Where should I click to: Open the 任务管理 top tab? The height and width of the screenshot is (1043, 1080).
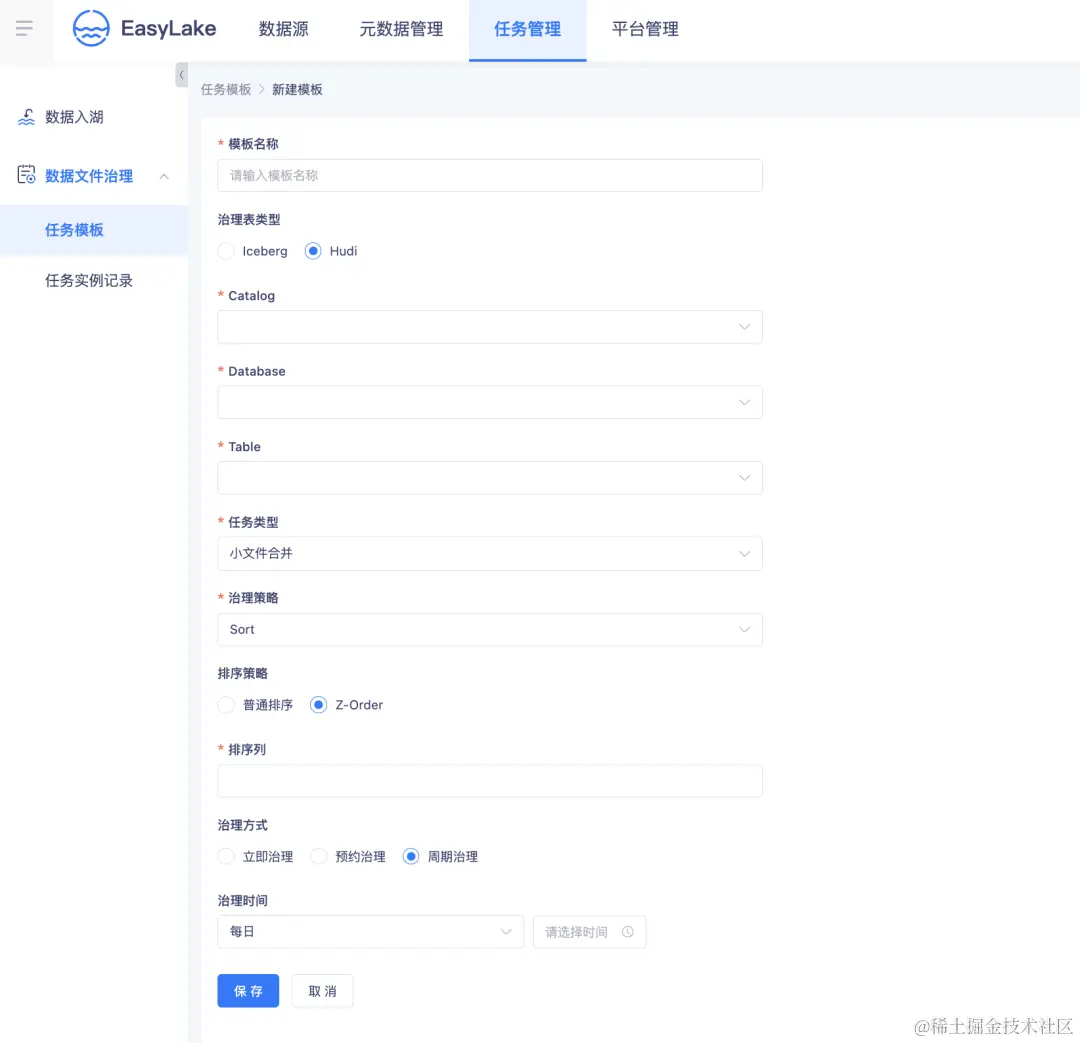(x=528, y=29)
